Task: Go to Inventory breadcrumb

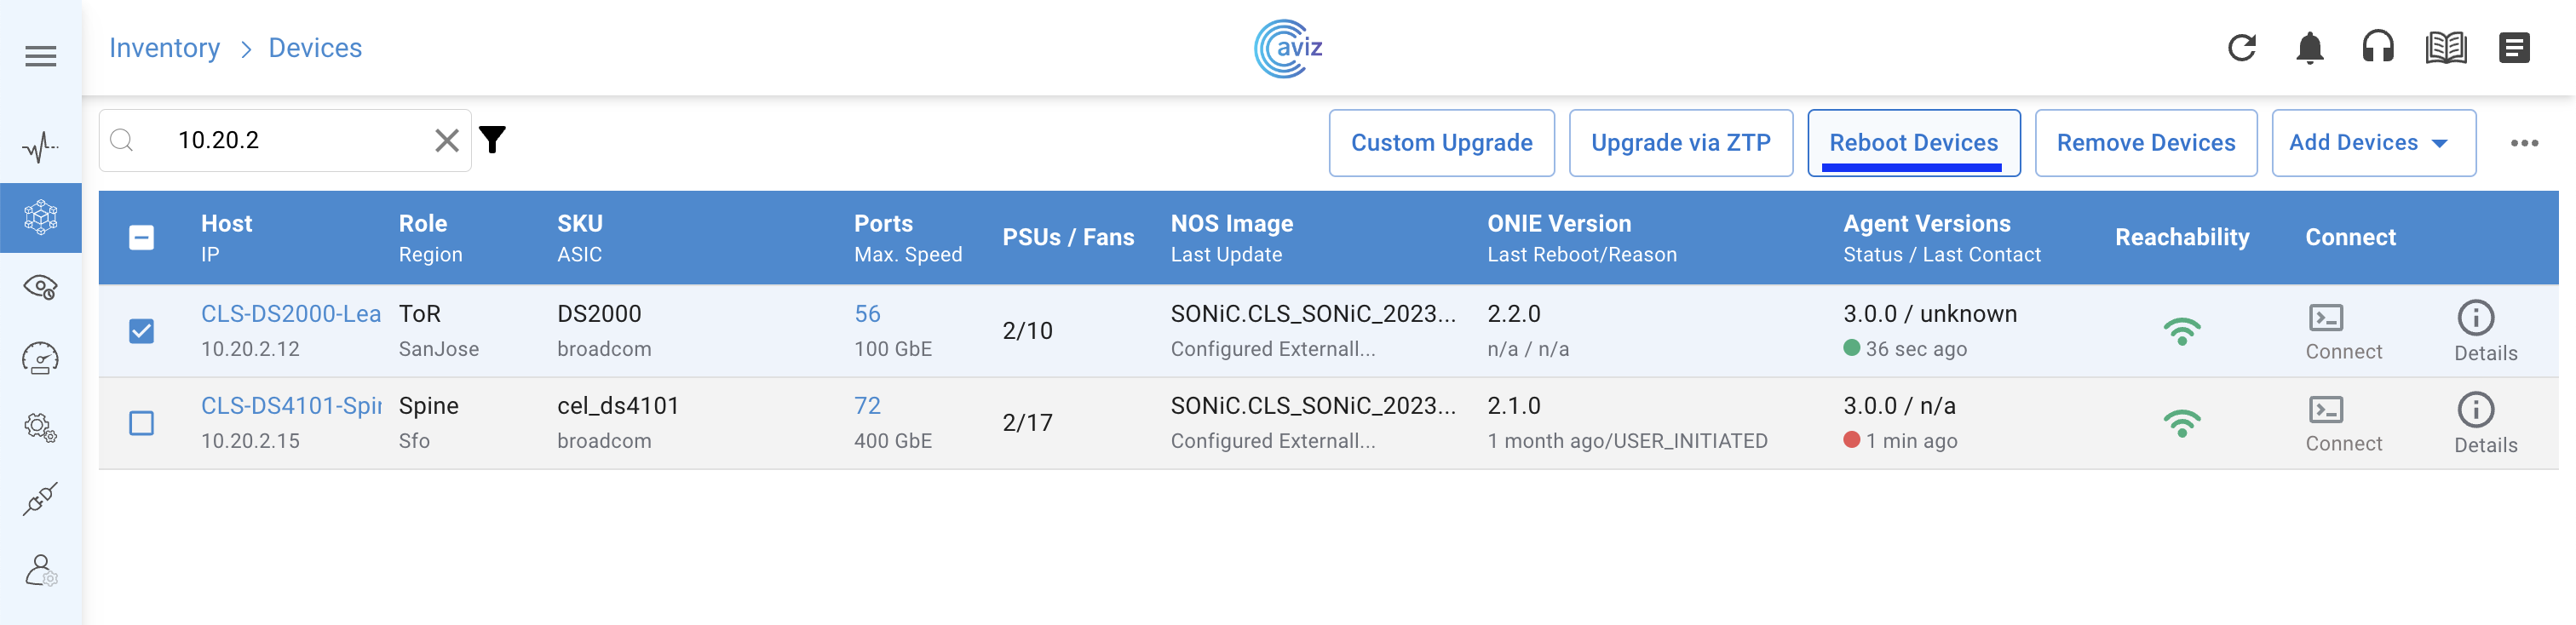Action: [164, 48]
